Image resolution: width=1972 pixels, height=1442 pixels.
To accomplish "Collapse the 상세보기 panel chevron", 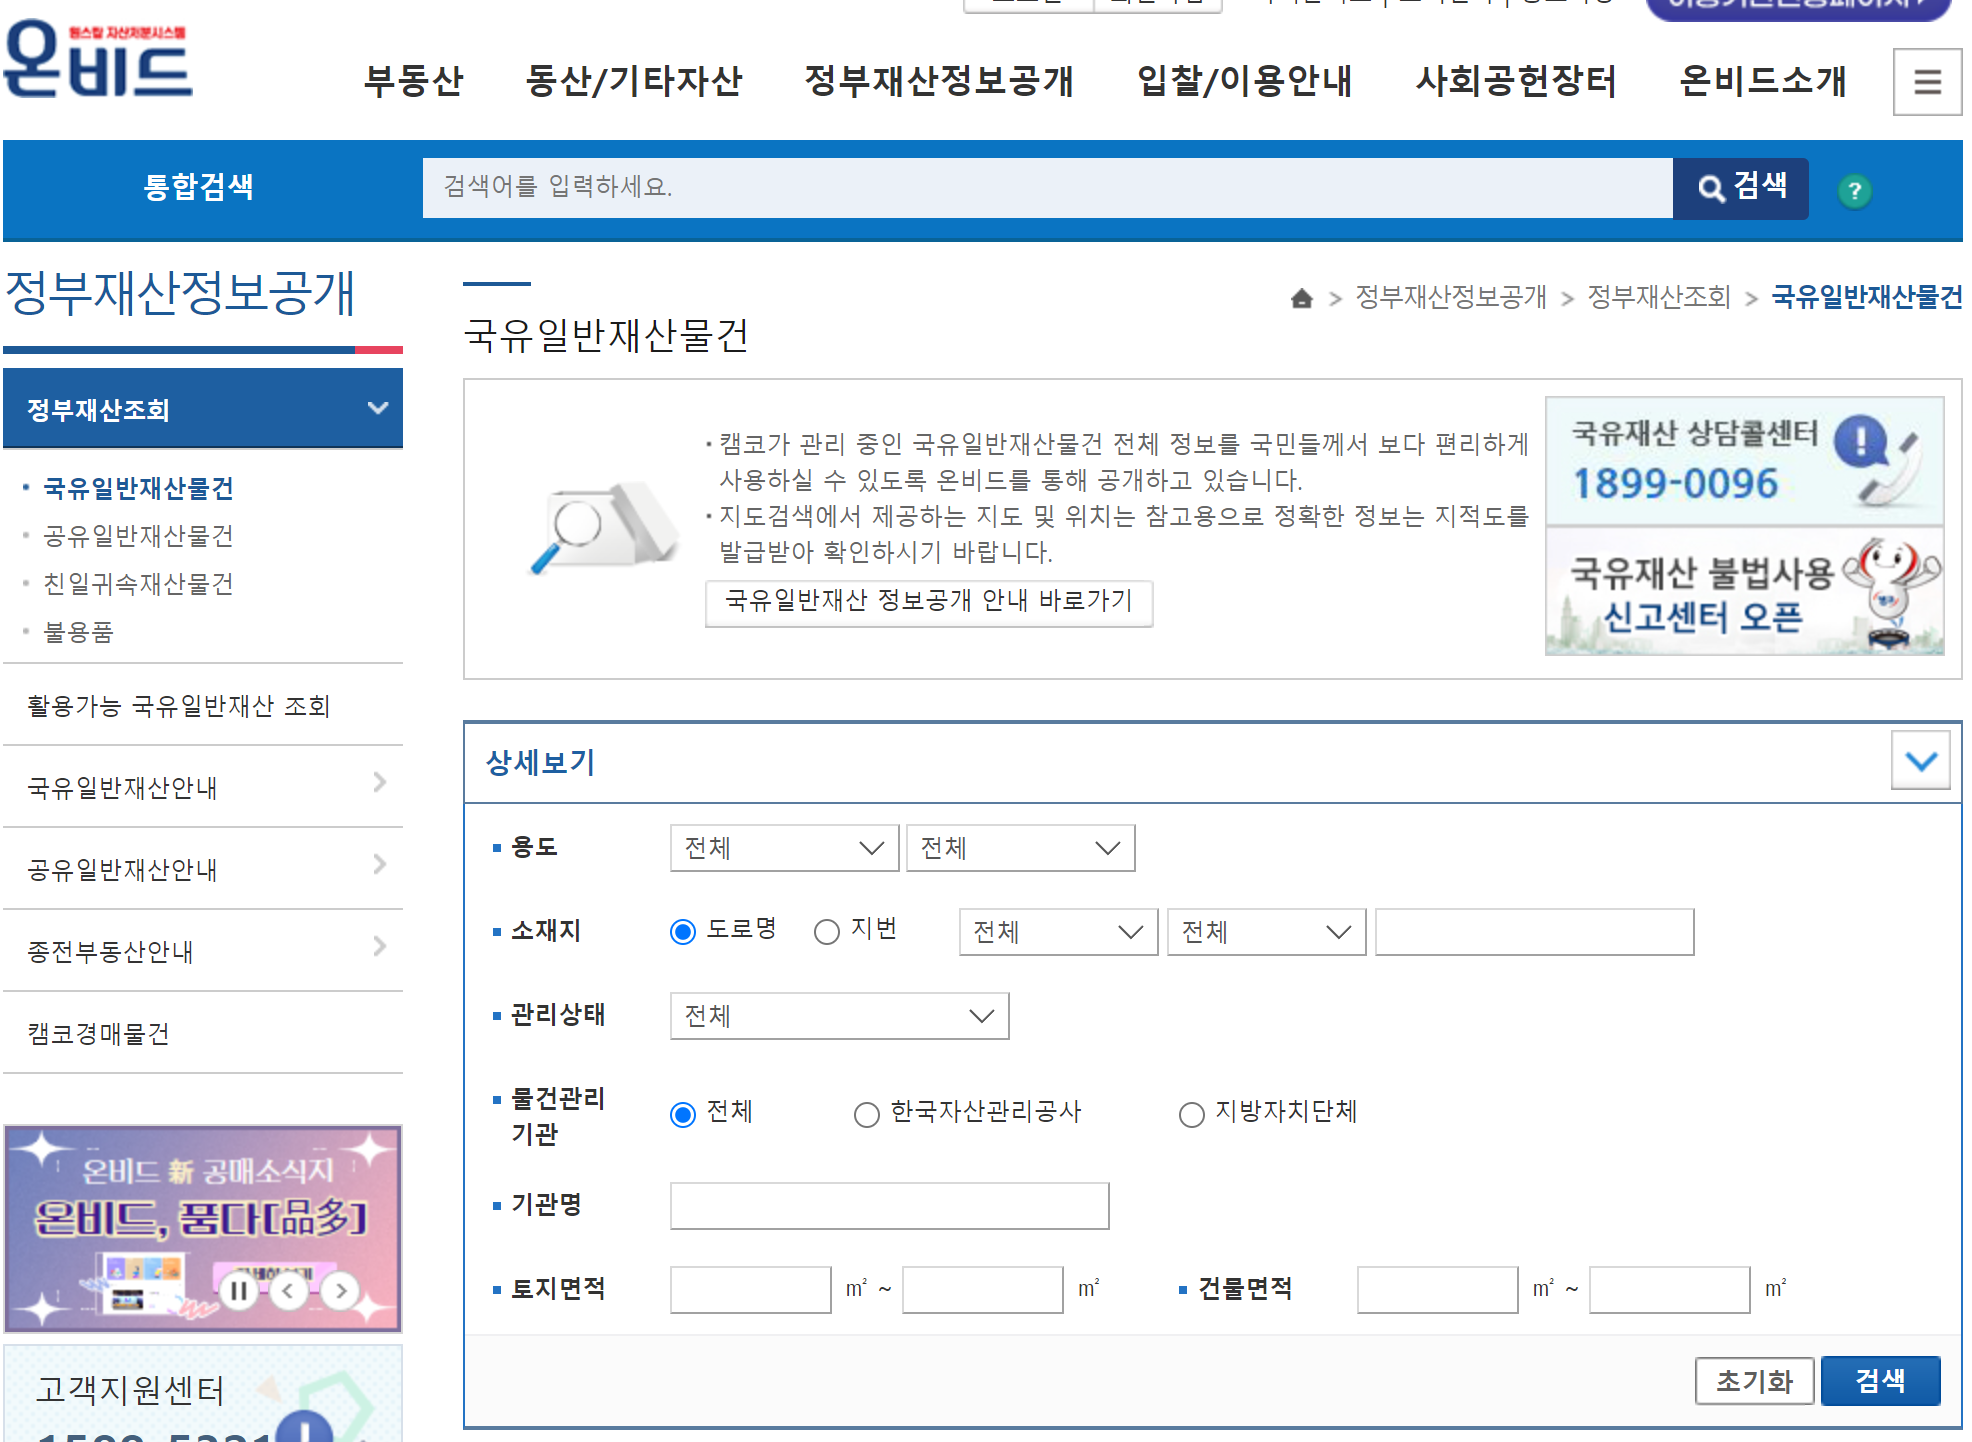I will (x=1920, y=761).
